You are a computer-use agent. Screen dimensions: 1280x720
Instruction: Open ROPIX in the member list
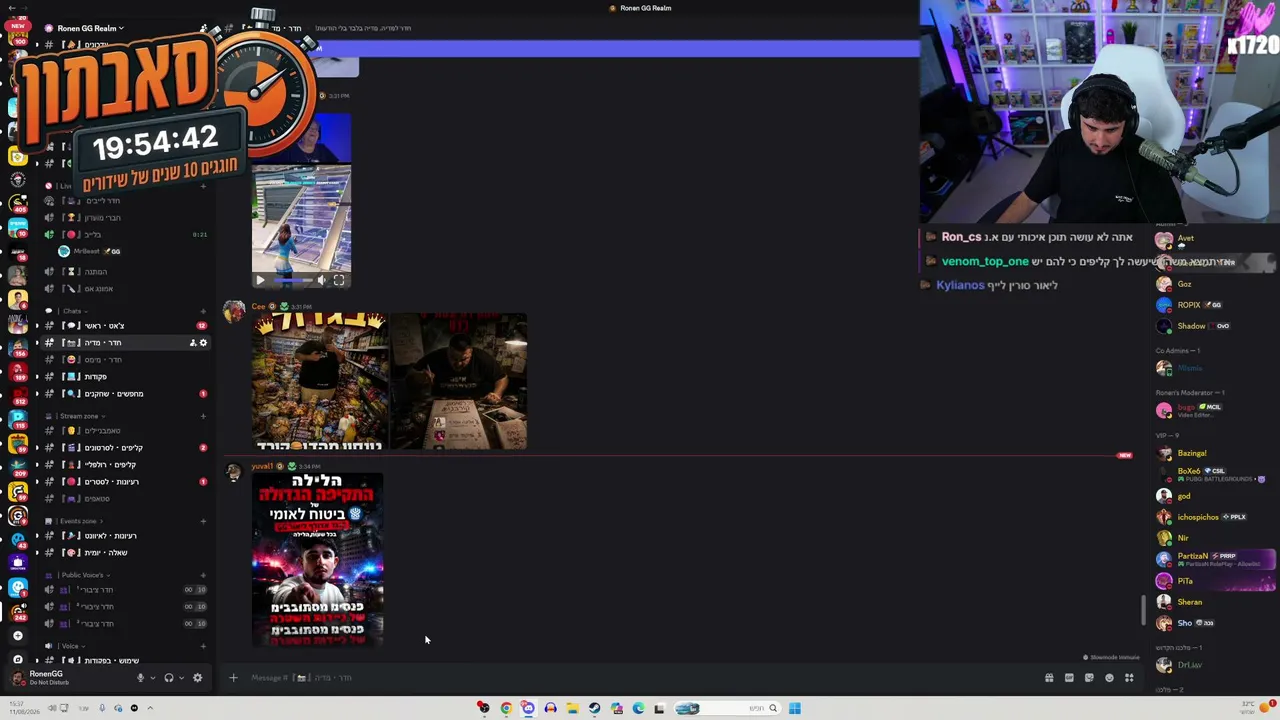tap(1215, 305)
